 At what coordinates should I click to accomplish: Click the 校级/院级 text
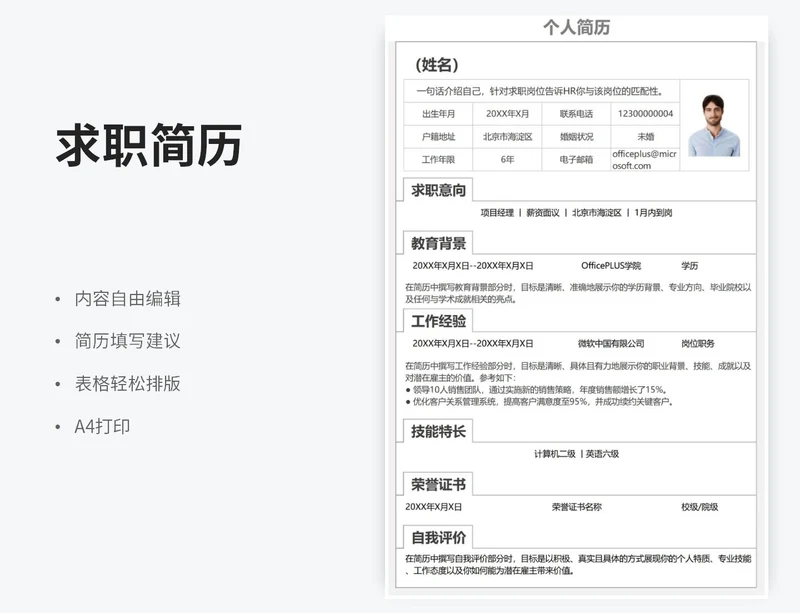click(699, 507)
